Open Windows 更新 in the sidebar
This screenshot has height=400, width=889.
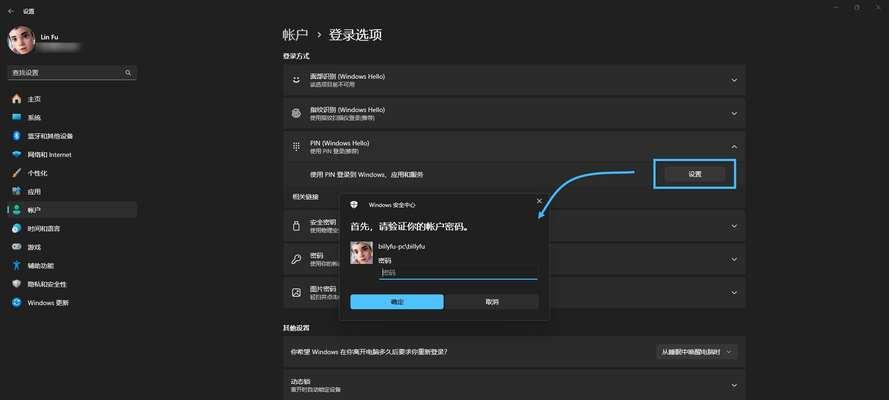point(72,303)
